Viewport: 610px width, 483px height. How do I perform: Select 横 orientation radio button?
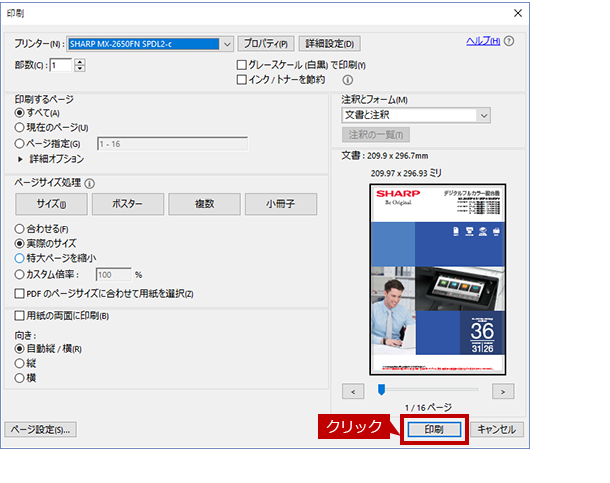coord(19,378)
